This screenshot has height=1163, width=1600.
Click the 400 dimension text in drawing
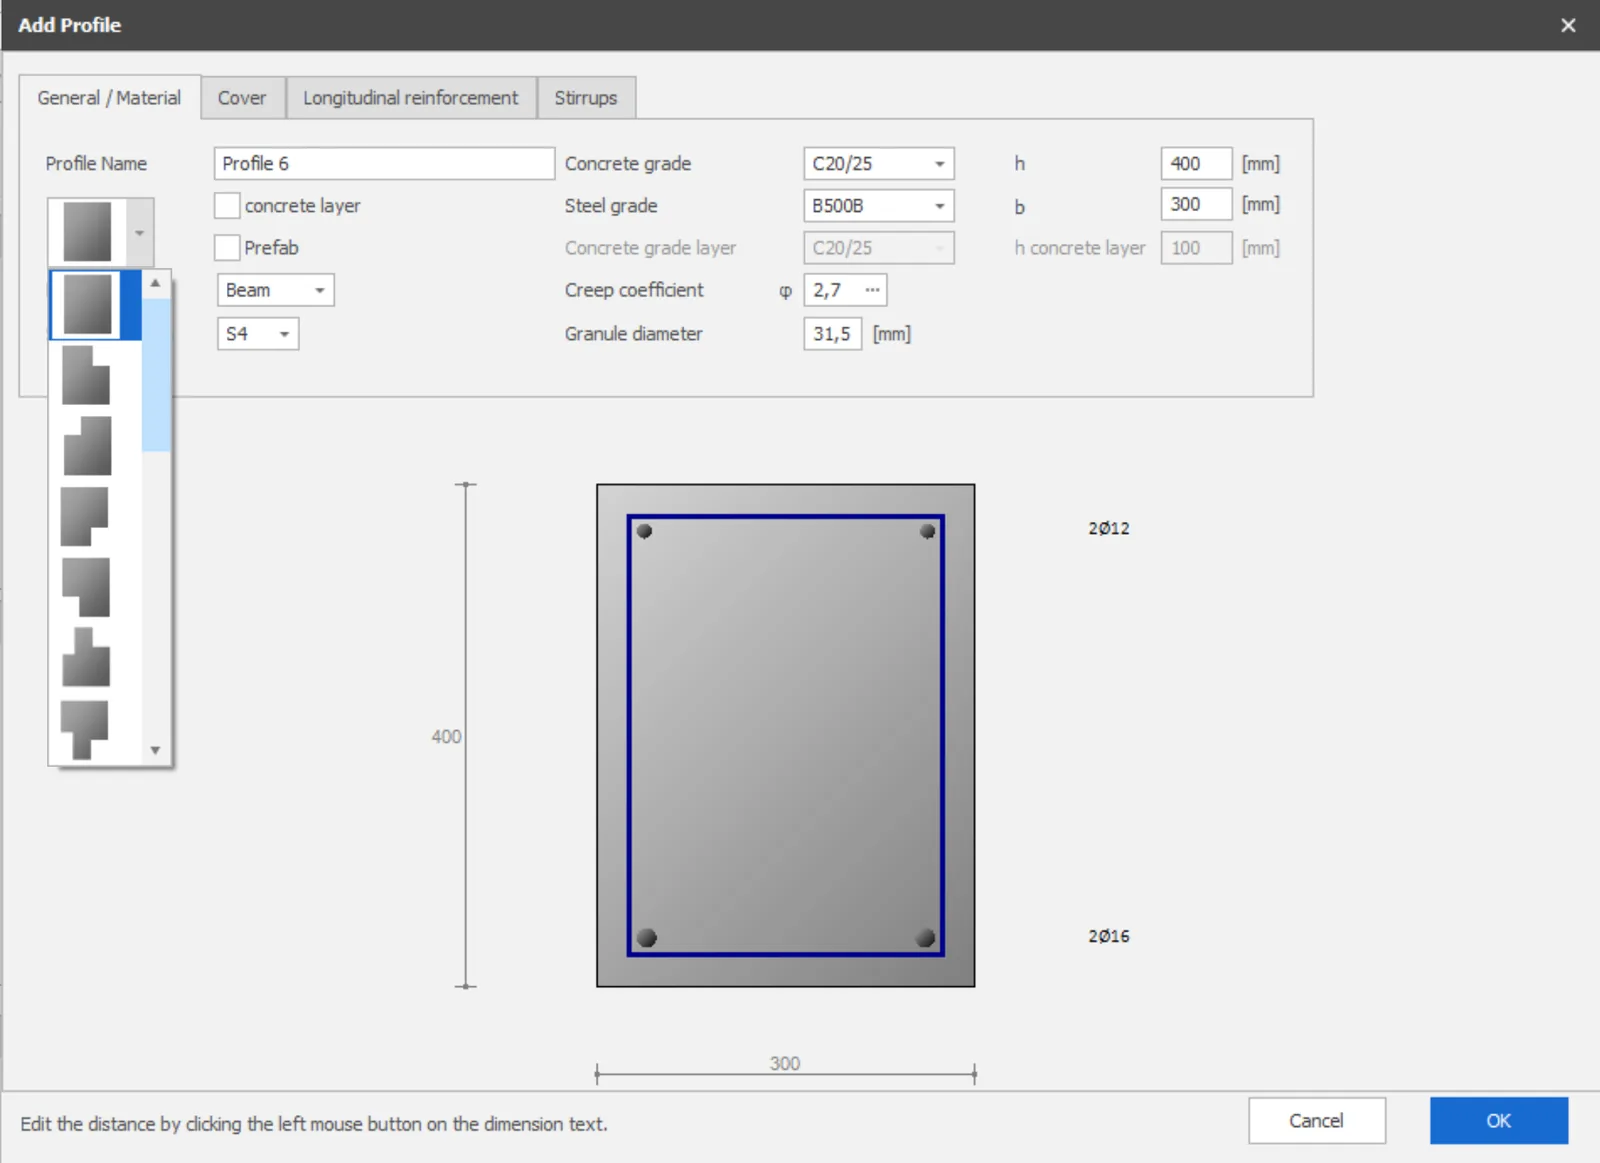(446, 737)
